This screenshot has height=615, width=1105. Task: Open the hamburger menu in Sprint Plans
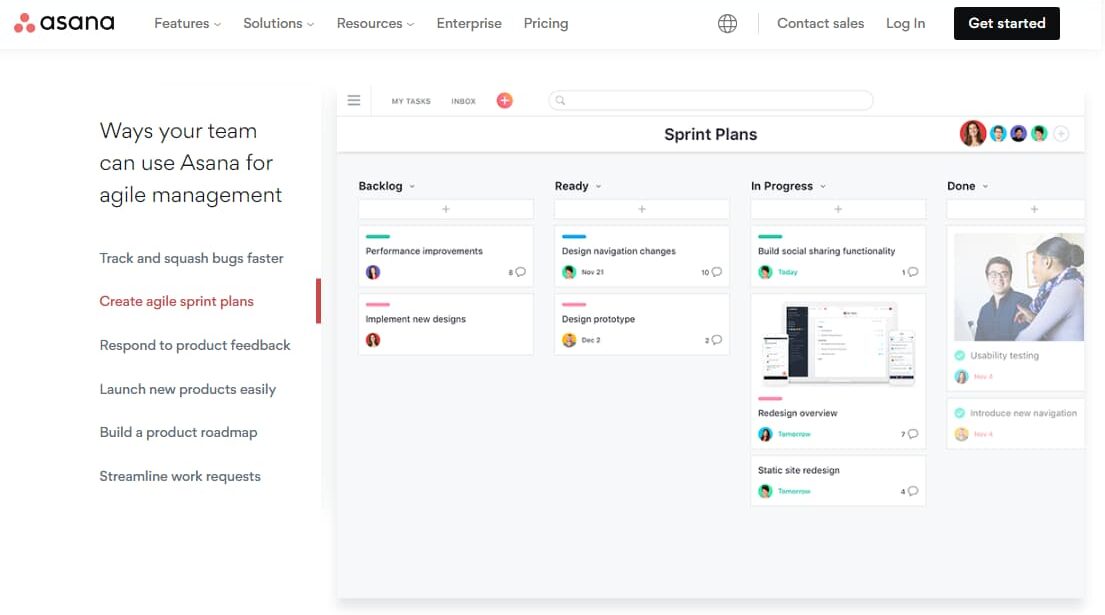click(354, 101)
